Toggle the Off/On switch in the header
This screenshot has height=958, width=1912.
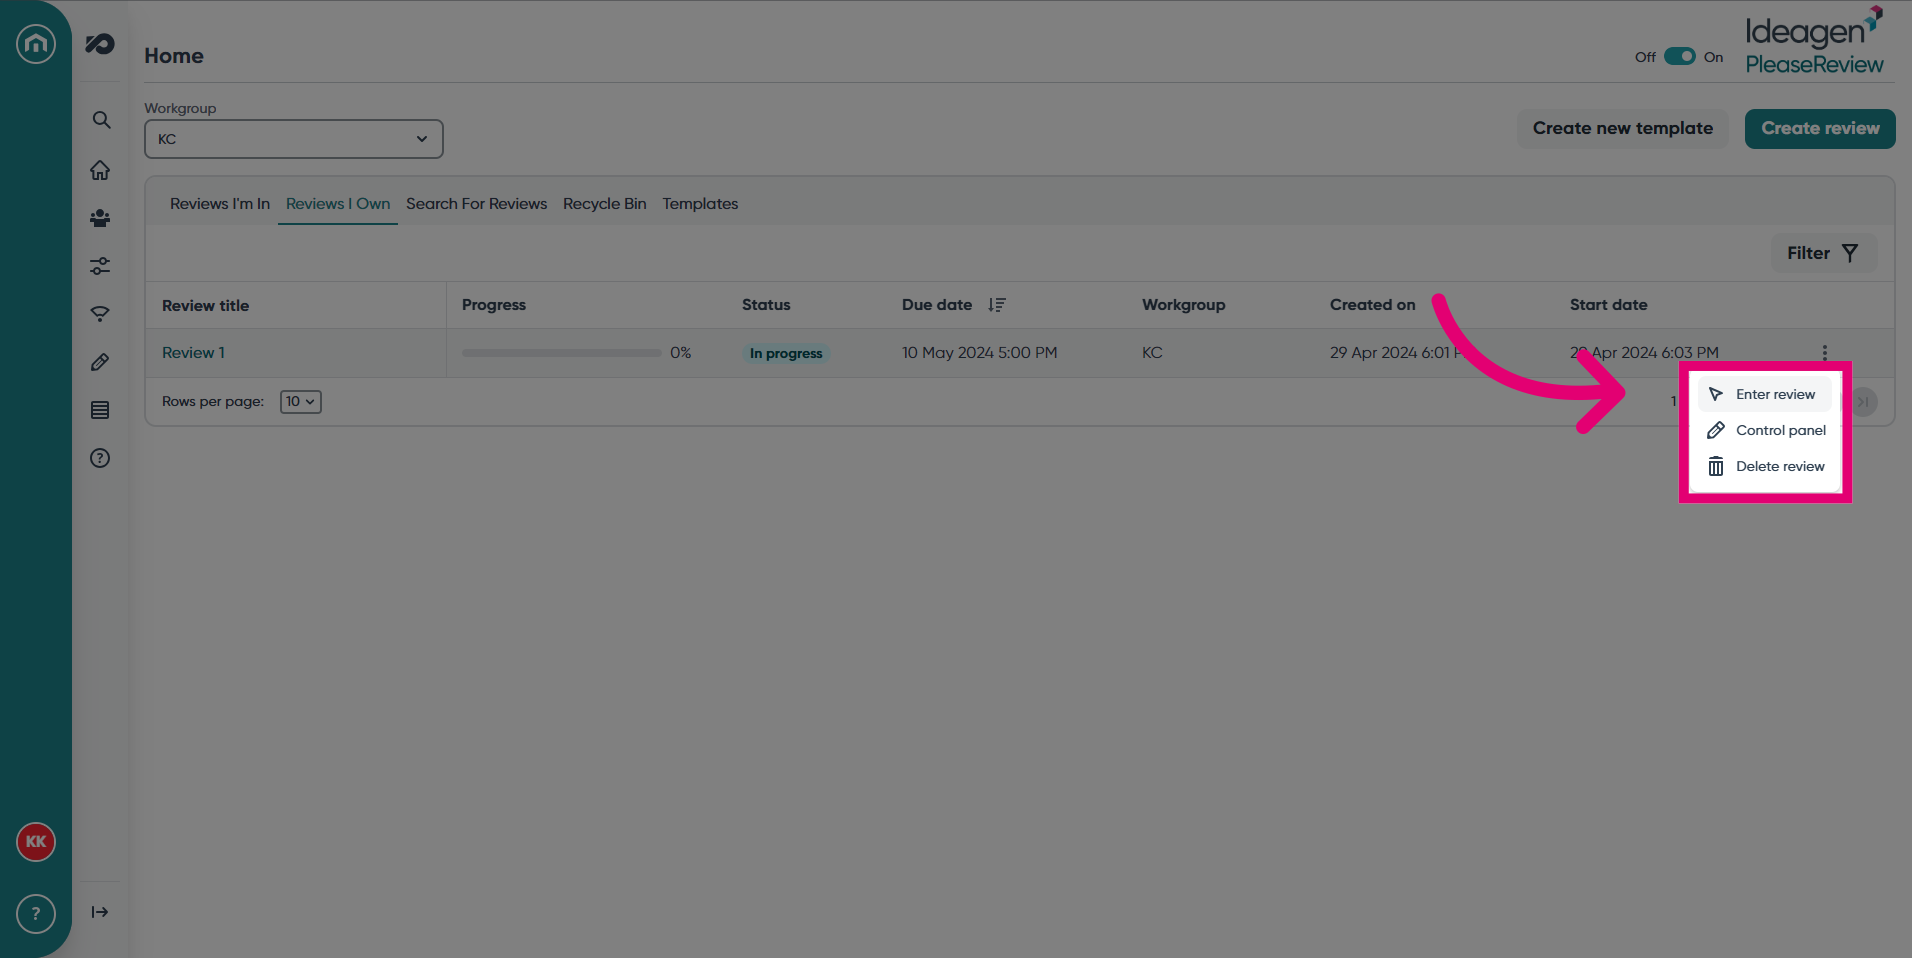[1680, 56]
